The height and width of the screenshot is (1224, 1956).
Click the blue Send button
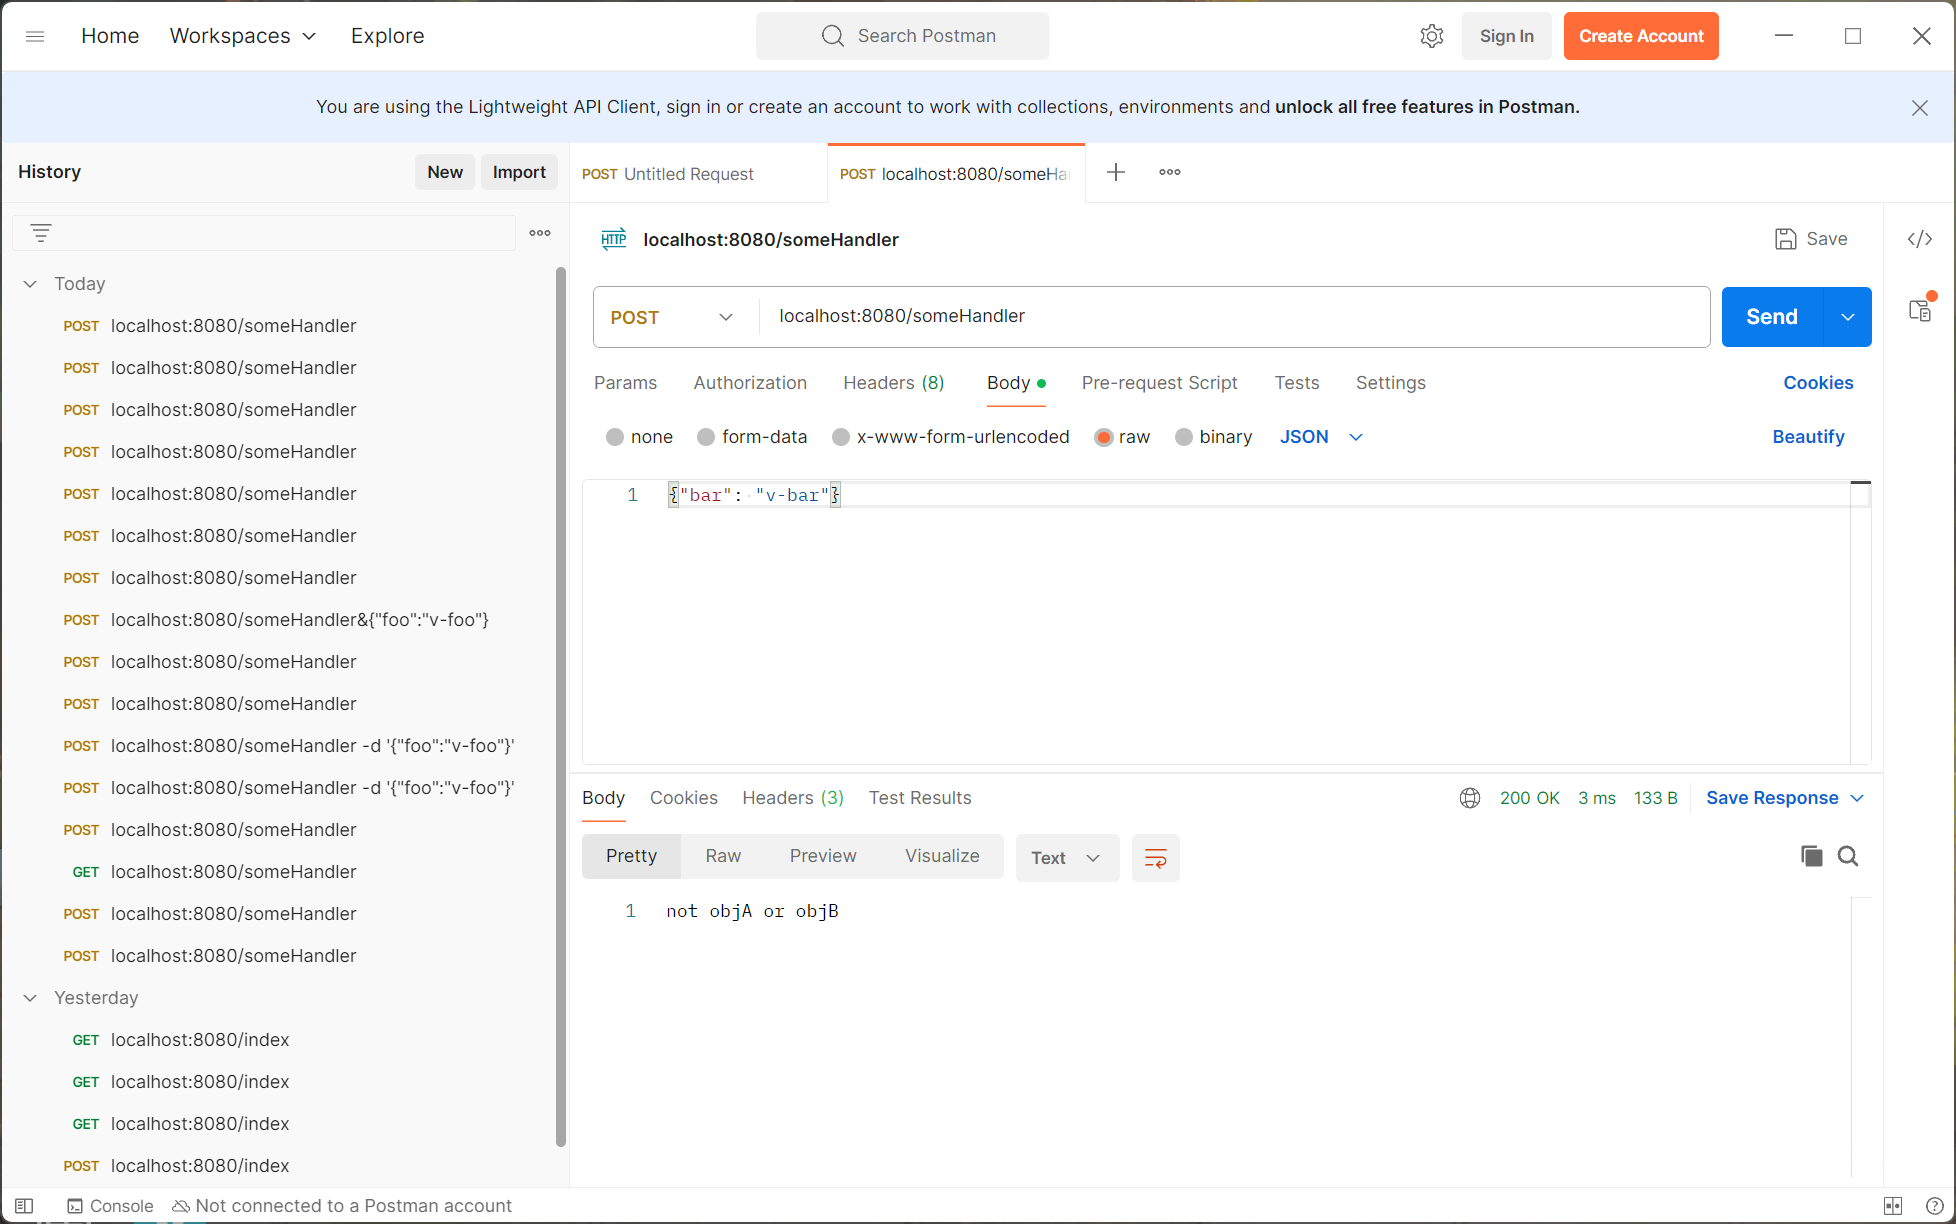coord(1772,317)
